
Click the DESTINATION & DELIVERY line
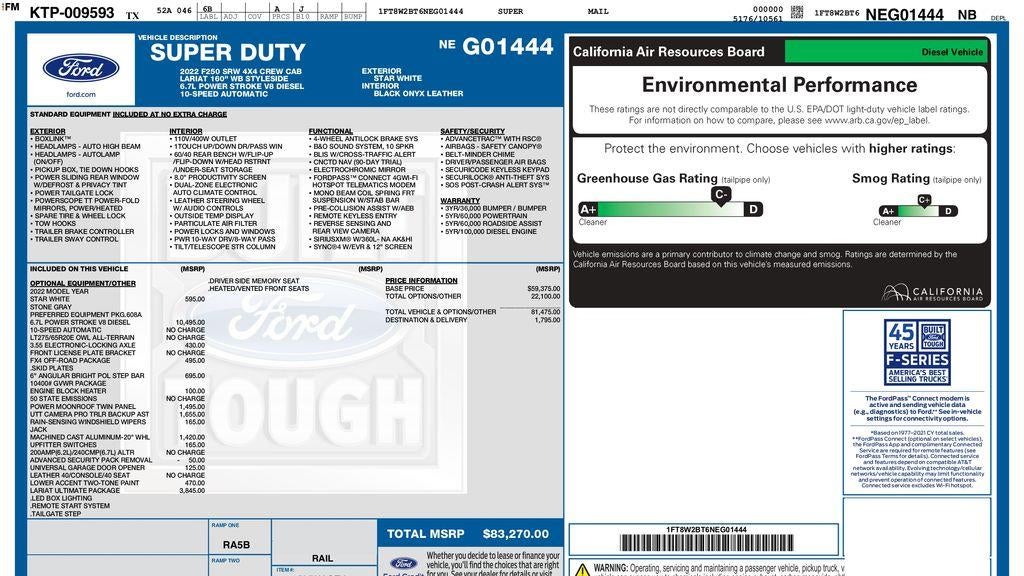(x=472, y=320)
